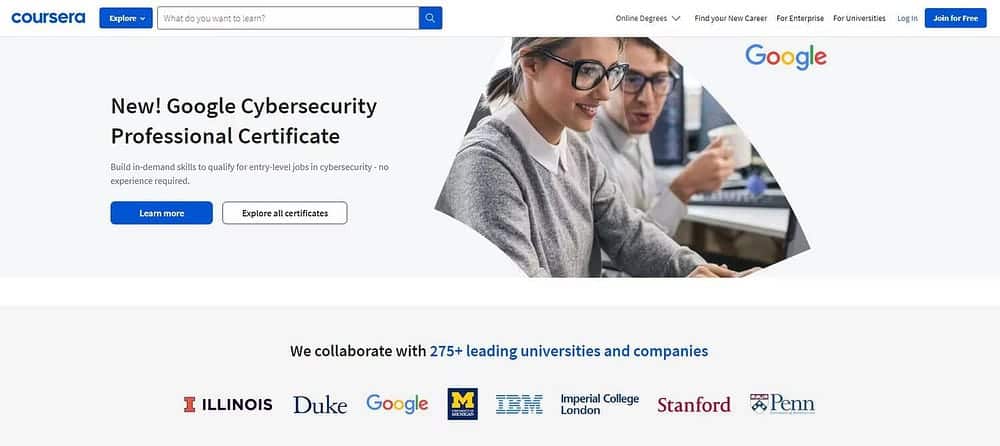Click Explore all certificates button
Screen dimensions: 1000x446
(x=285, y=213)
